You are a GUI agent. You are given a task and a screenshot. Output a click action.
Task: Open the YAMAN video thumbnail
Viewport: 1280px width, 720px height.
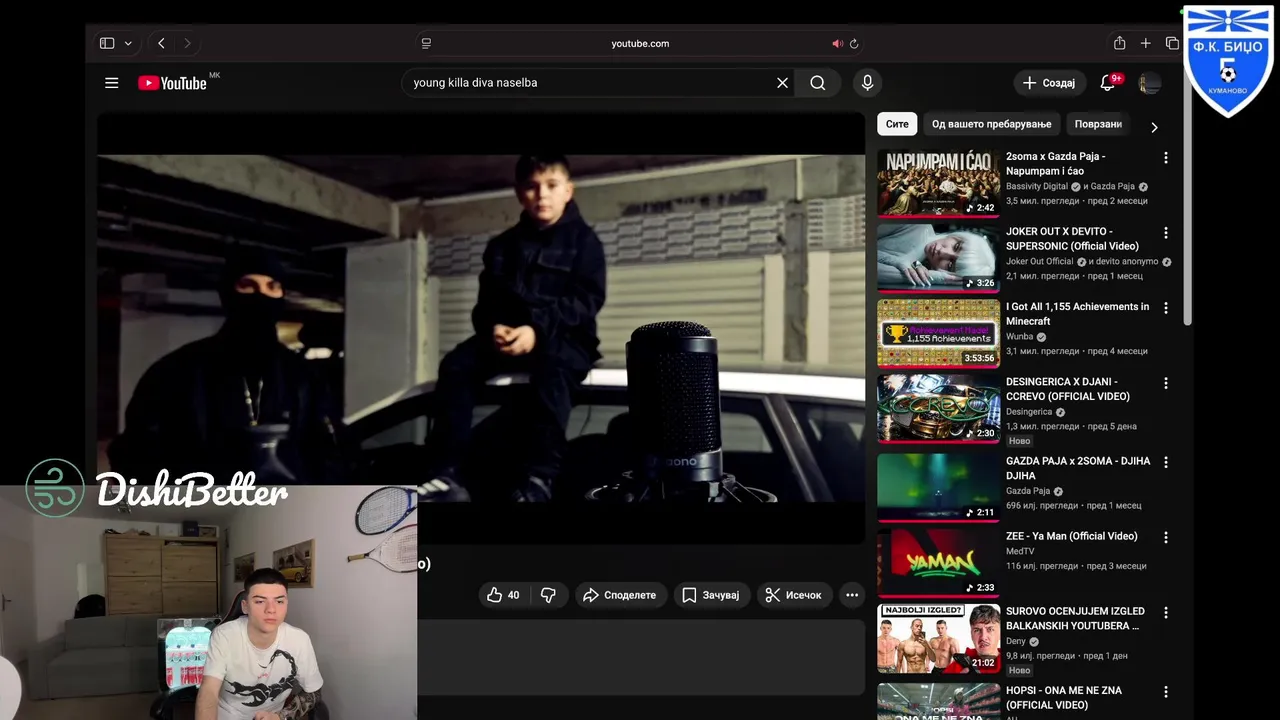[x=939, y=563]
